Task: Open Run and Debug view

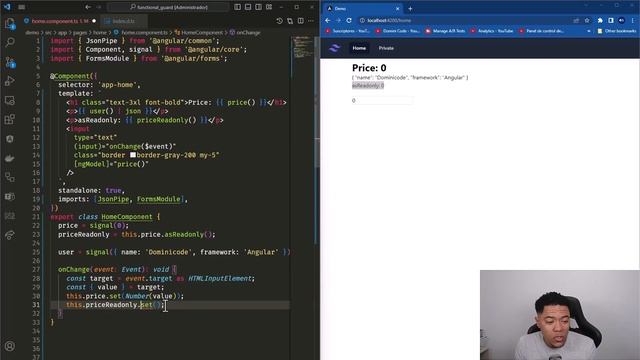Action: (10, 81)
